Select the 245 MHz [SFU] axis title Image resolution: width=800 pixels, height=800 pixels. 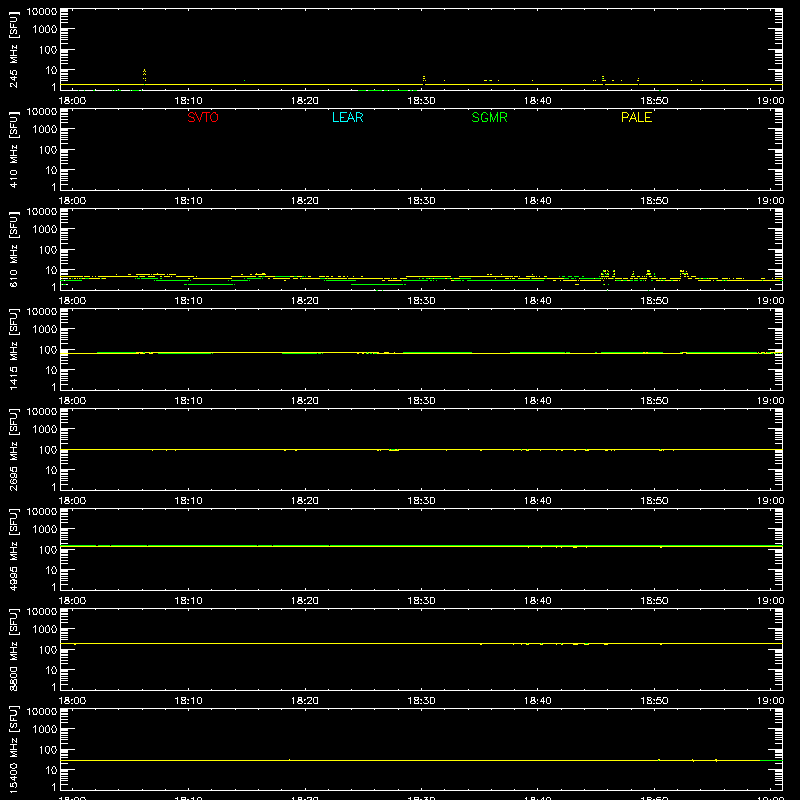coord(13,50)
